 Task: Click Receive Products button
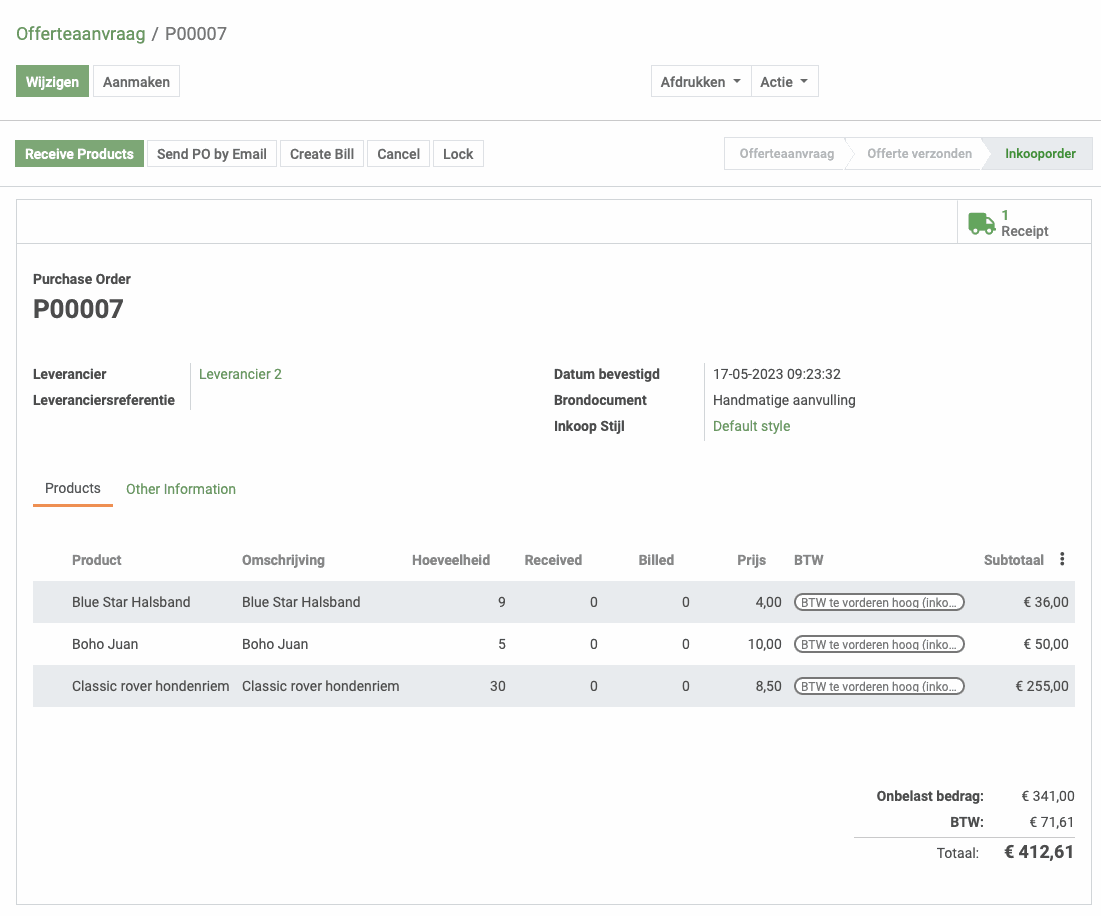point(79,154)
